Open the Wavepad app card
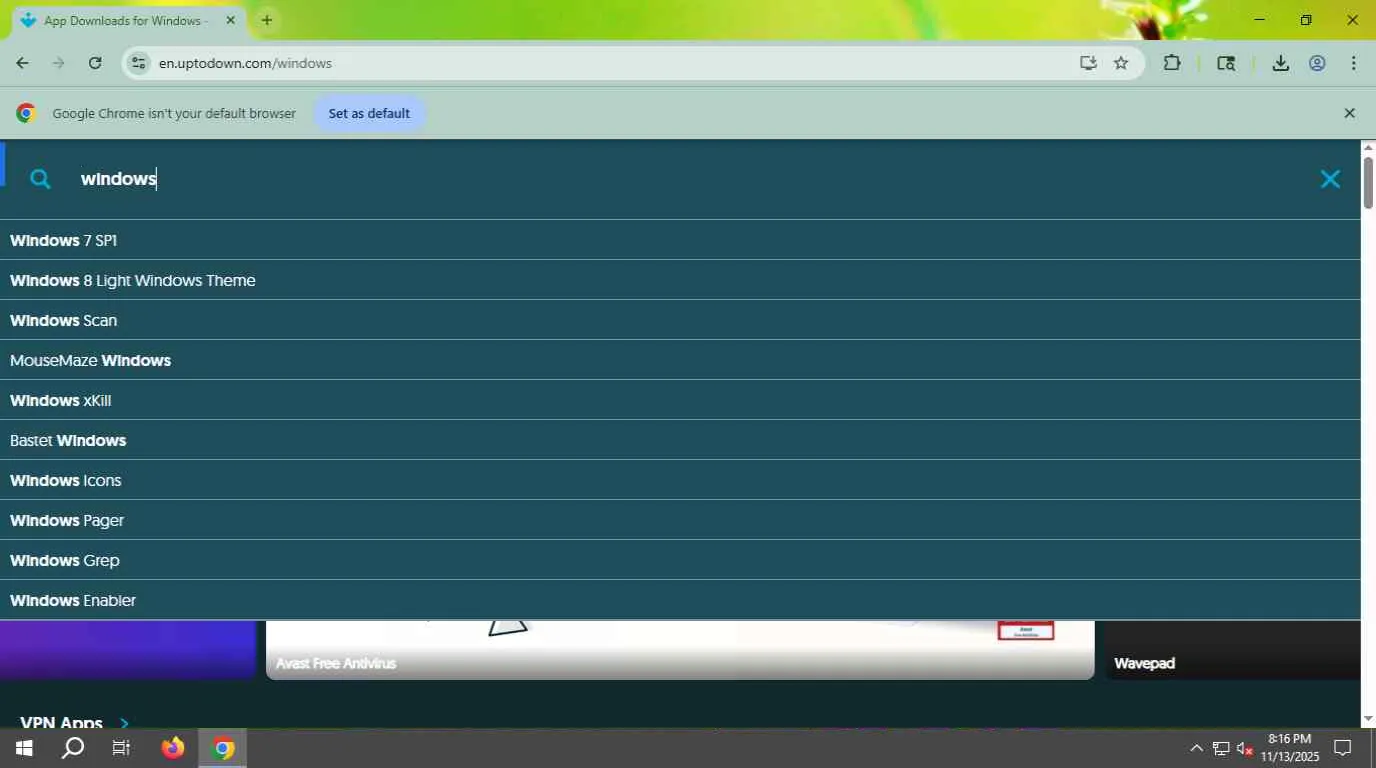The height and width of the screenshot is (768, 1376). tap(1232, 650)
